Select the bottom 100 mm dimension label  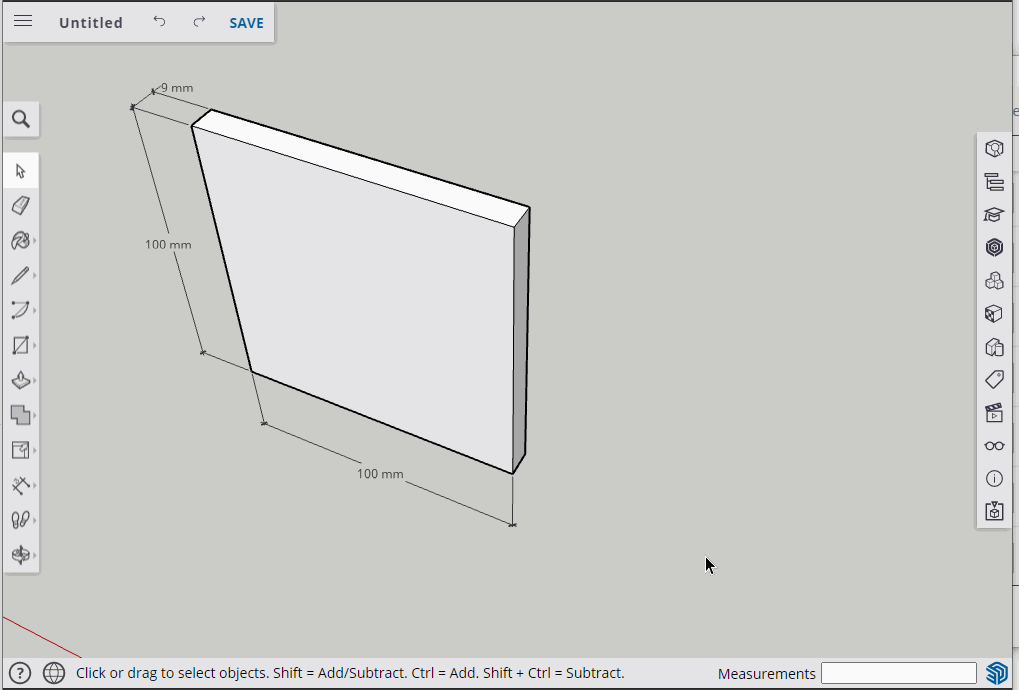[x=380, y=474]
